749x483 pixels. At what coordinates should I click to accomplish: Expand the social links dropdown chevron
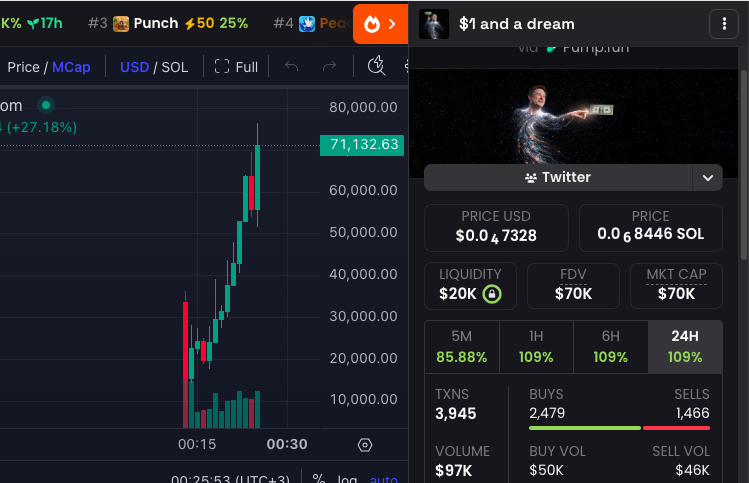[x=708, y=177]
